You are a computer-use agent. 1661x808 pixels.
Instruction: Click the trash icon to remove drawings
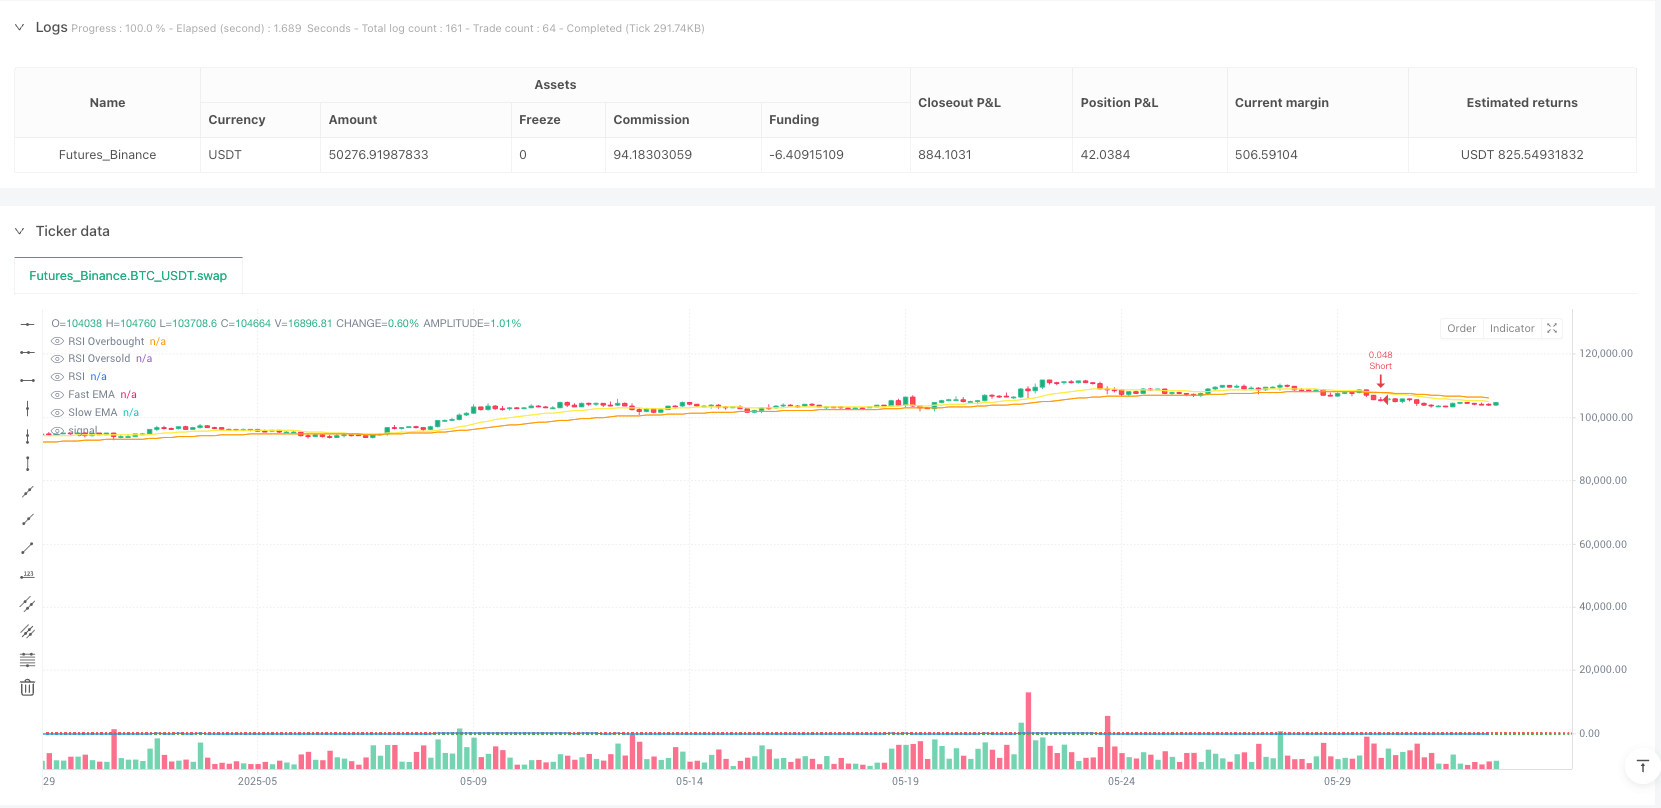click(28, 688)
